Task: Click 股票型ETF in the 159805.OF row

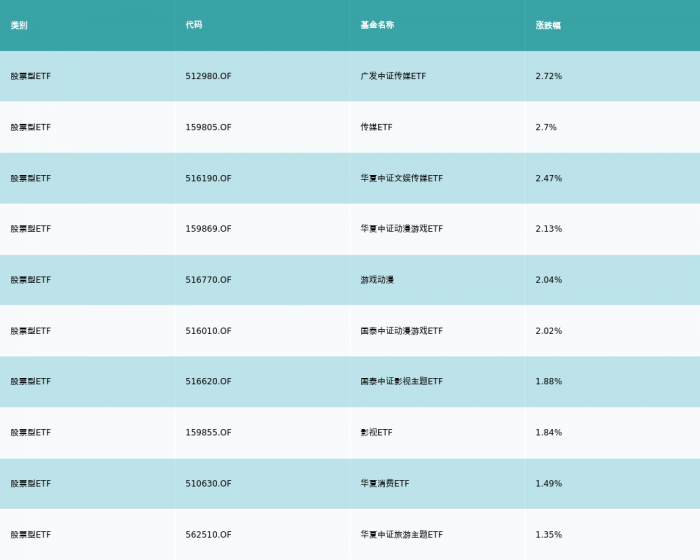Action: tap(31, 127)
